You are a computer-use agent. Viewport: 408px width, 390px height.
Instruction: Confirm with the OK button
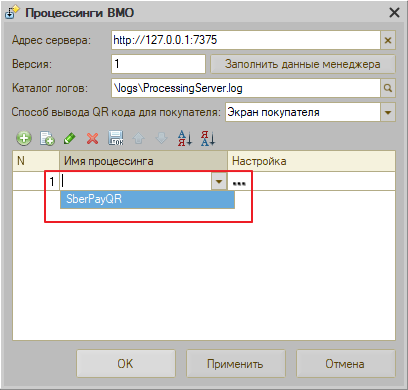[x=126, y=363]
